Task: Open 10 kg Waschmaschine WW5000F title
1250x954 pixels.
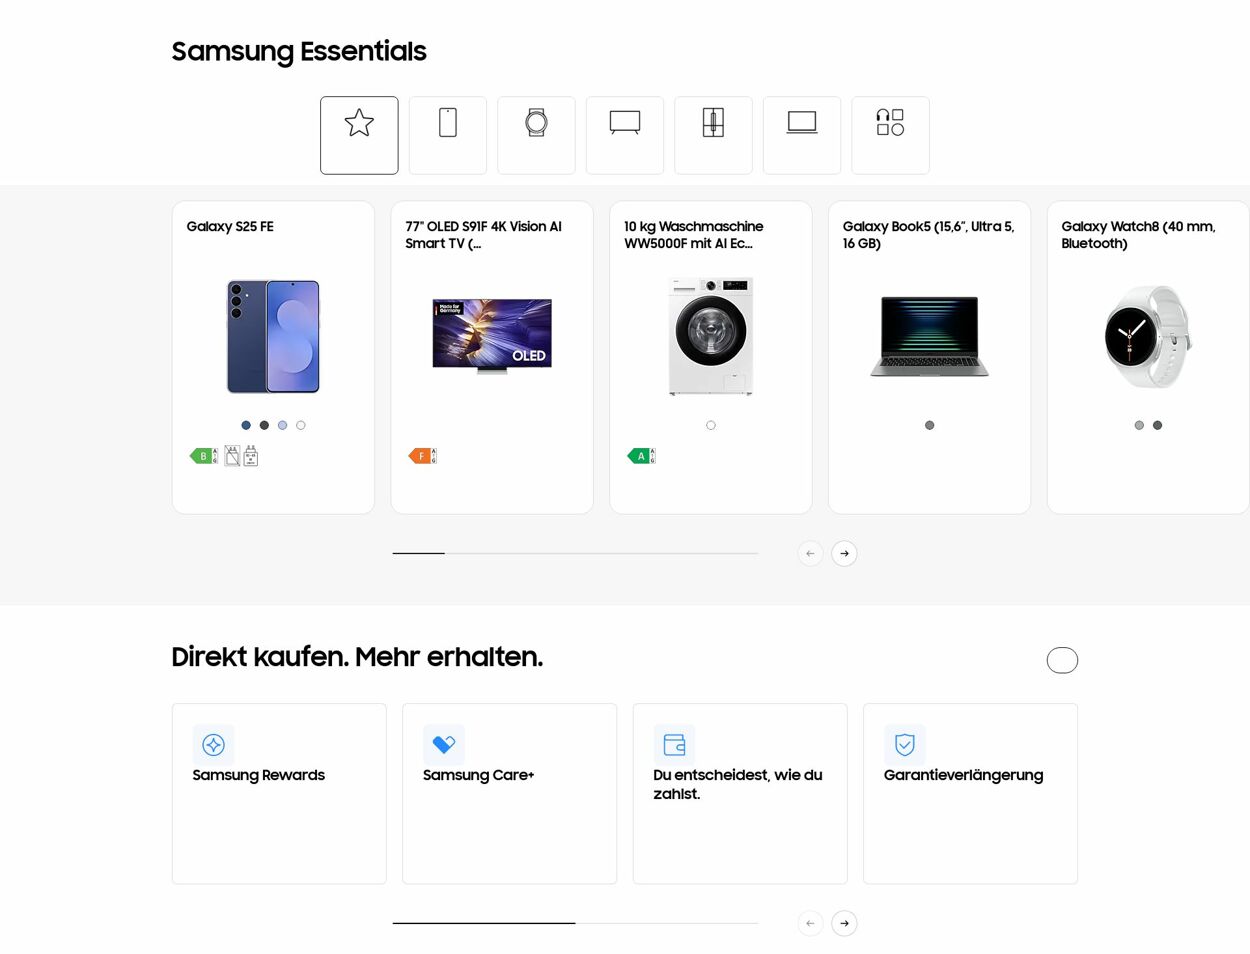Action: pyautogui.click(x=694, y=235)
